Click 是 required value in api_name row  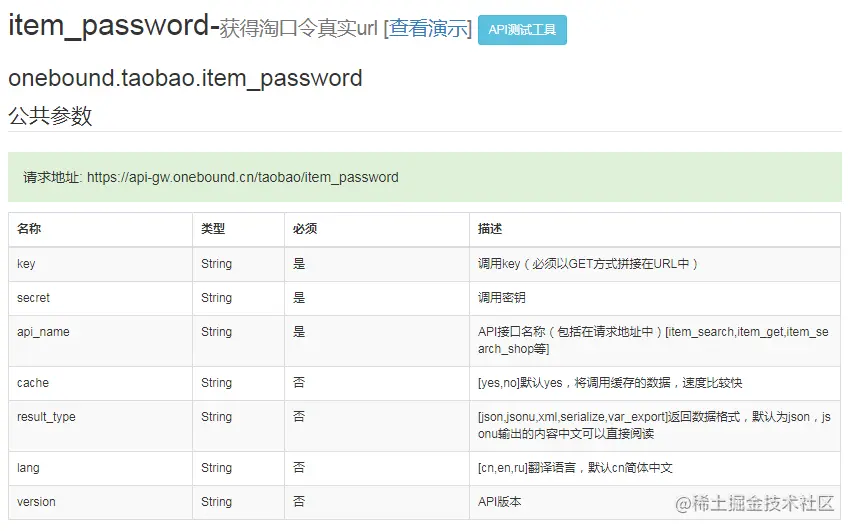click(x=299, y=332)
